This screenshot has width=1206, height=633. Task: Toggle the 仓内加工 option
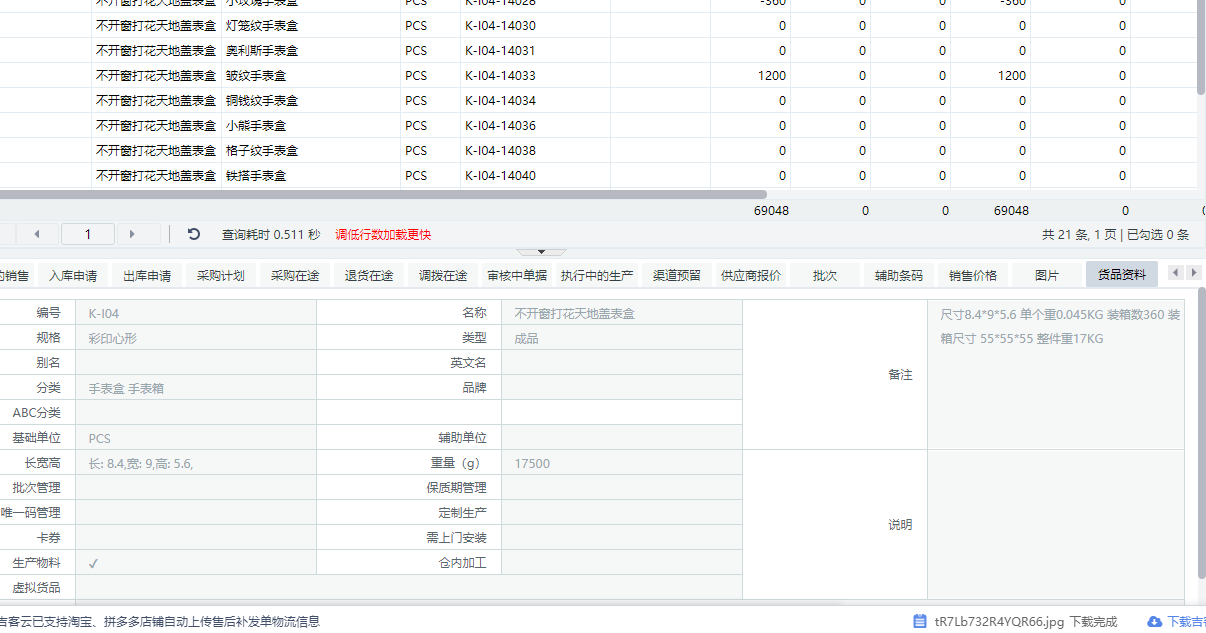pyautogui.click(x=622, y=563)
